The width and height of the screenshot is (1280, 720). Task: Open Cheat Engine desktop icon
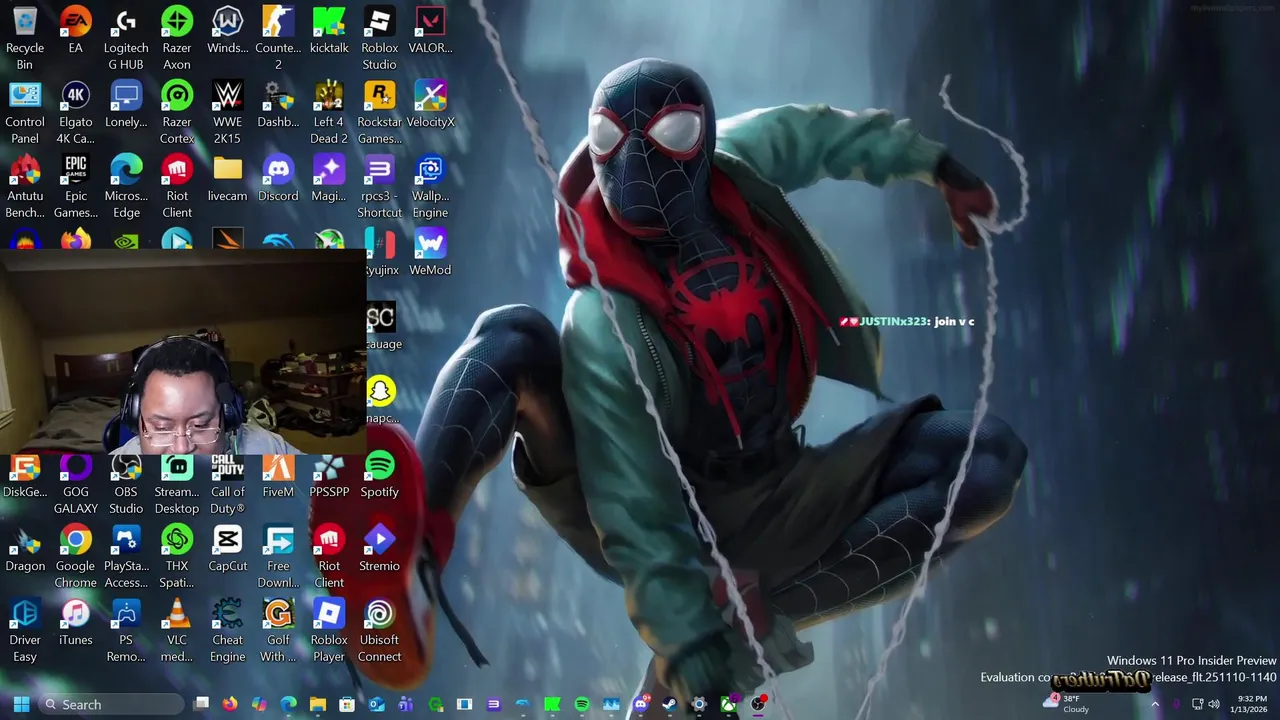[x=227, y=631]
